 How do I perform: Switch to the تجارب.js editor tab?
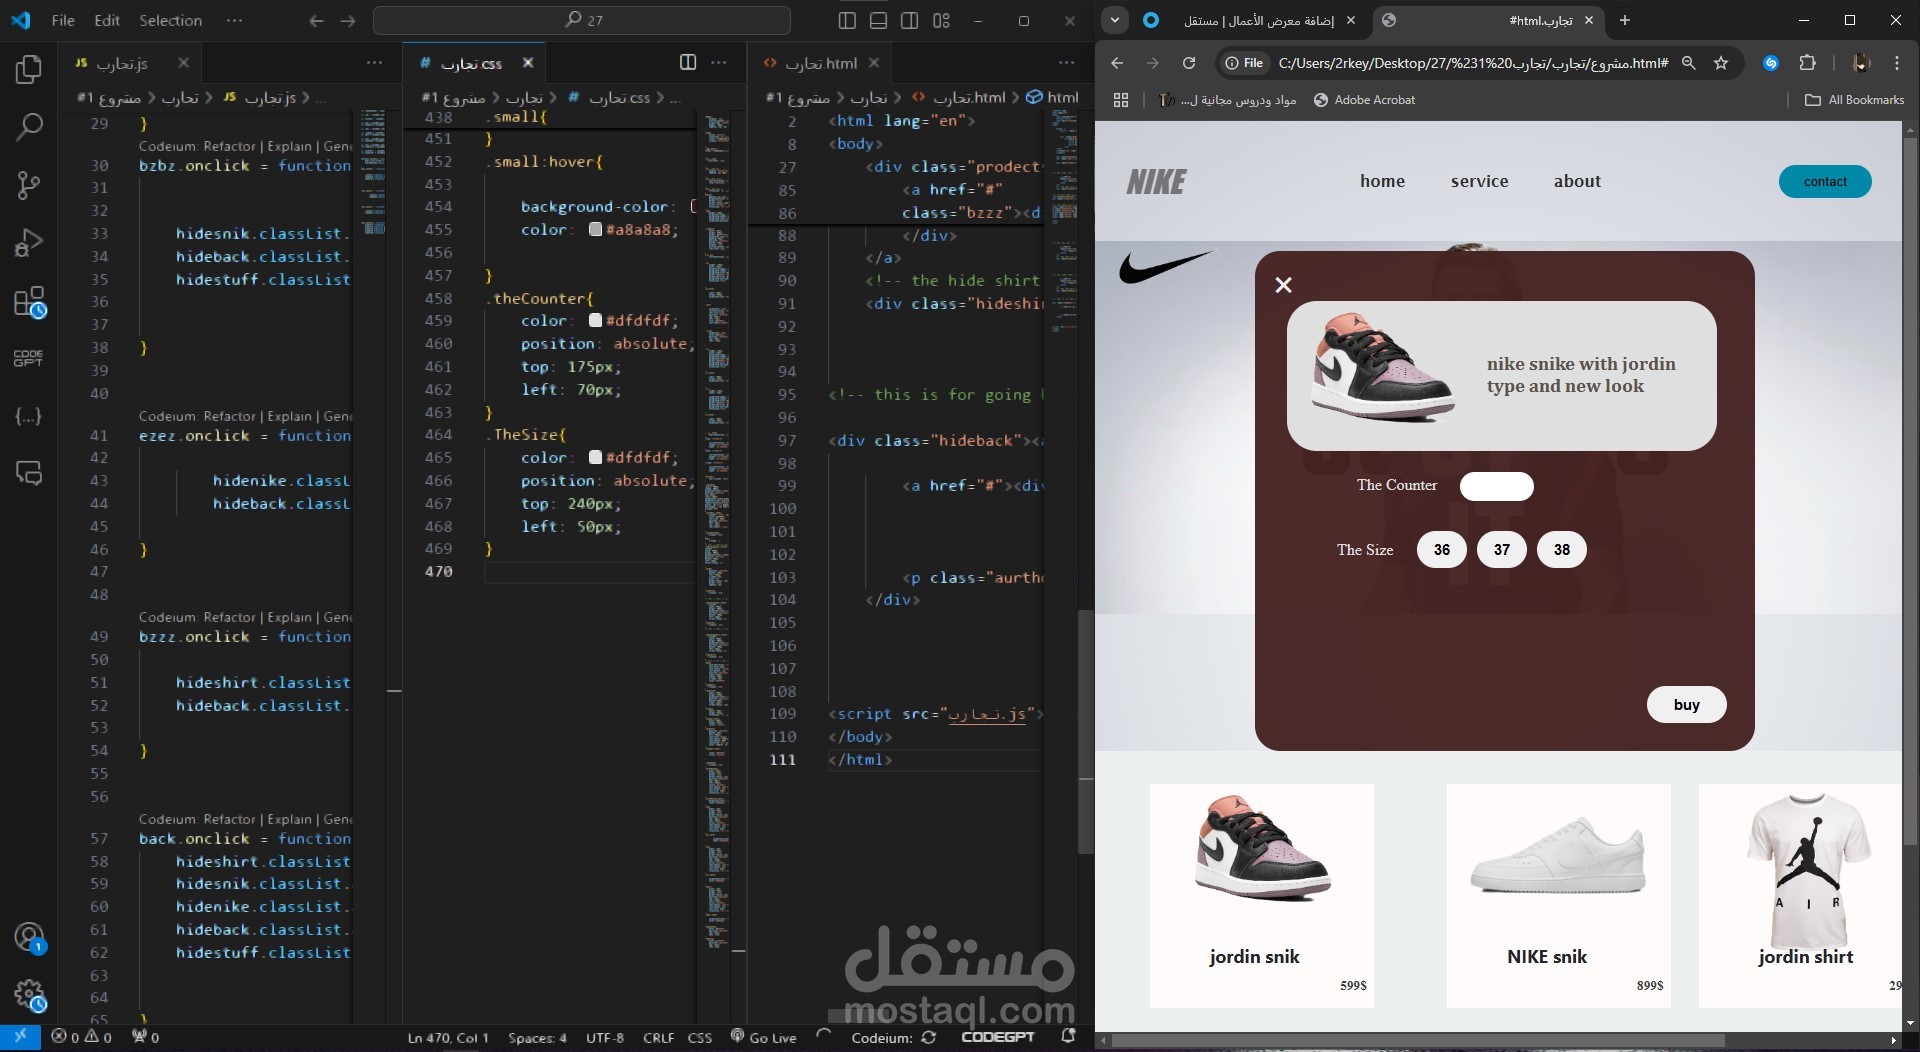pyautogui.click(x=122, y=63)
